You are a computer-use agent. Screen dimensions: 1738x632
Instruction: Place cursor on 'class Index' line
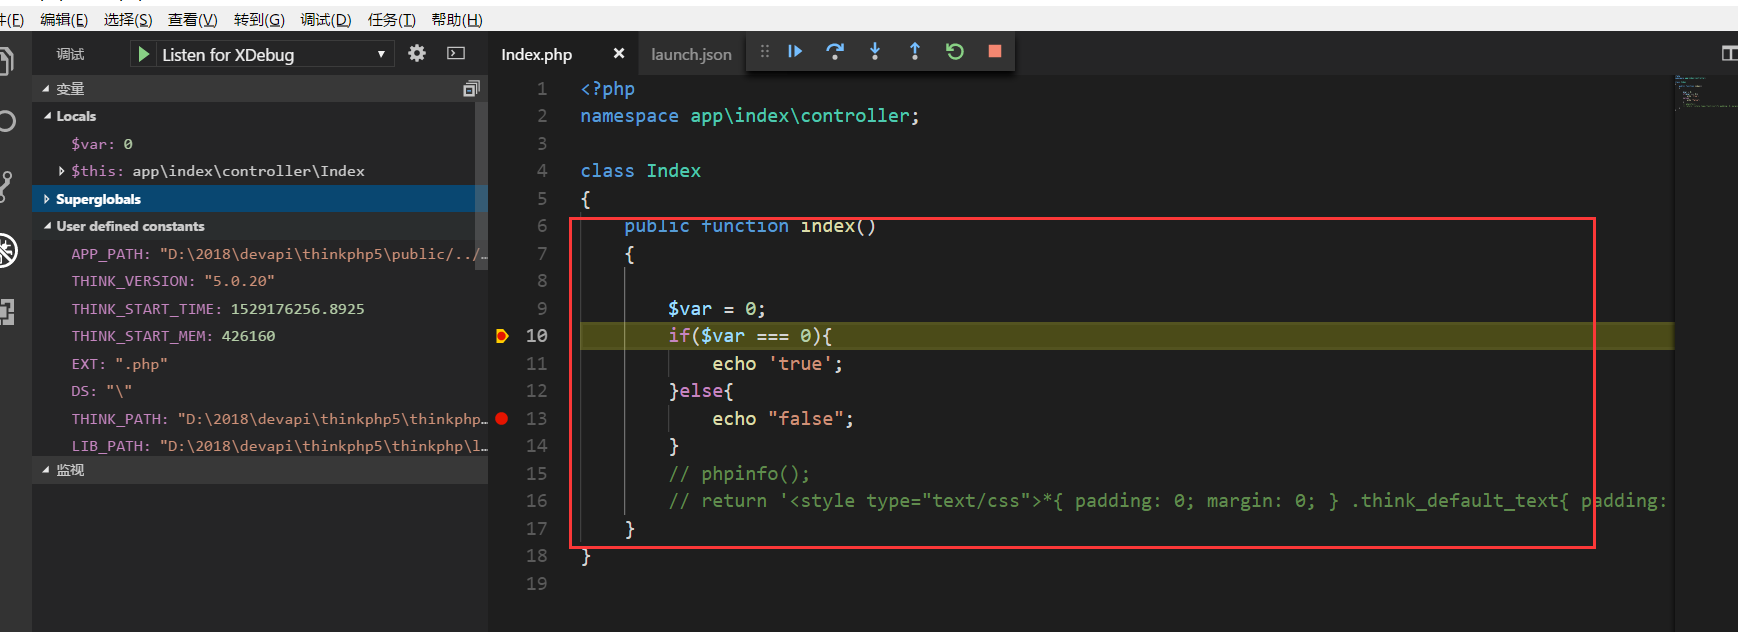(640, 171)
